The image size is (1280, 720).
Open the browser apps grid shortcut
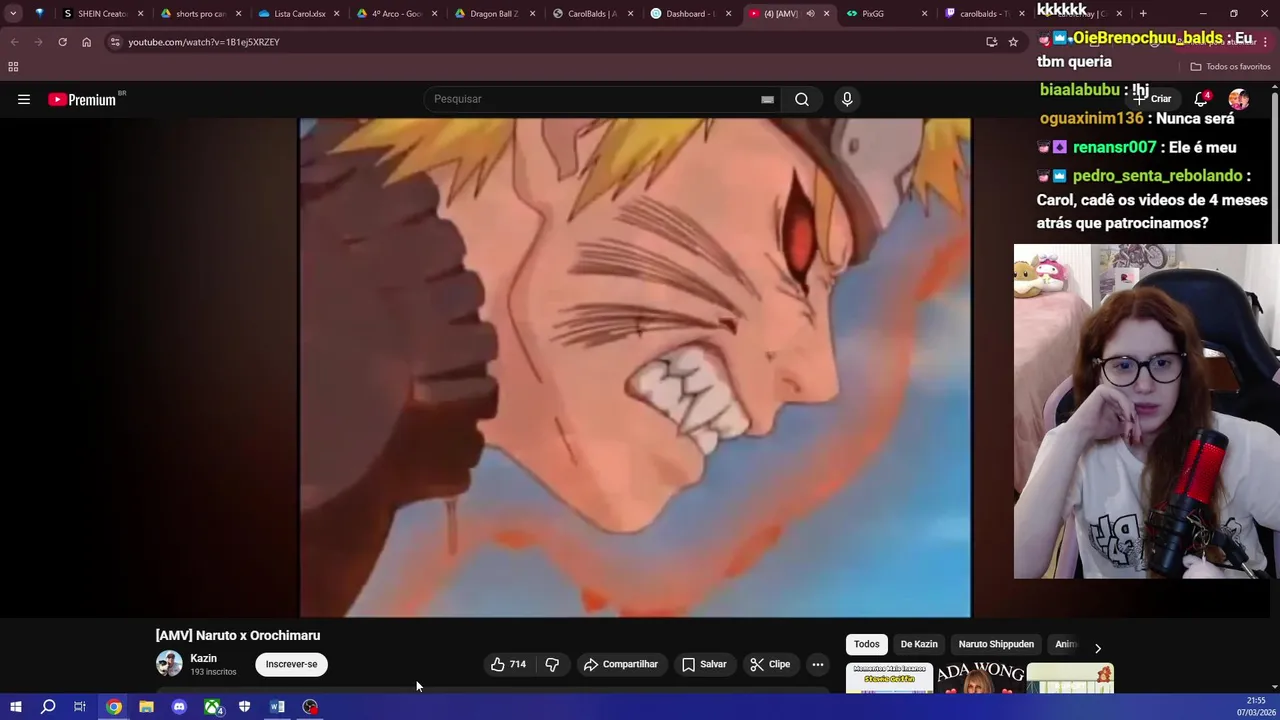[13, 67]
